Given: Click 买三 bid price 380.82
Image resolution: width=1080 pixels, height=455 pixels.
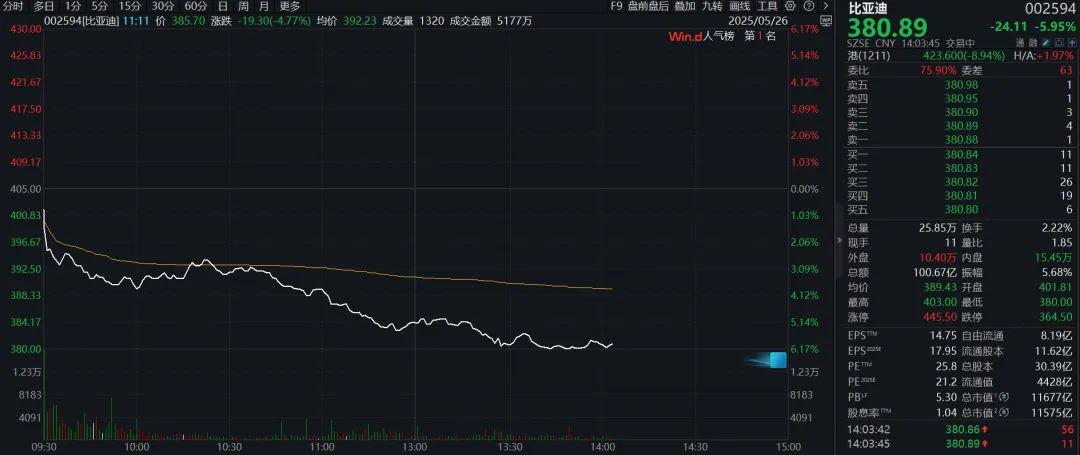Looking at the screenshot, I should [961, 182].
